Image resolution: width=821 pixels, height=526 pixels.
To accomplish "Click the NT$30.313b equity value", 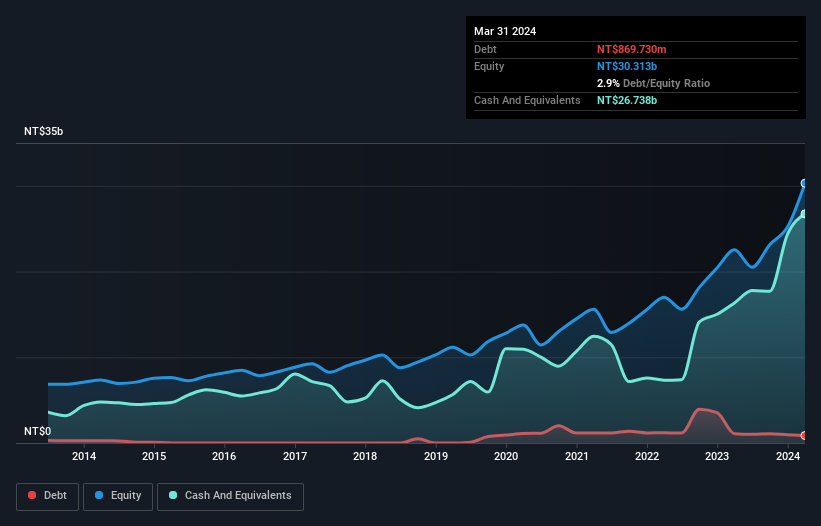I will pos(627,66).
